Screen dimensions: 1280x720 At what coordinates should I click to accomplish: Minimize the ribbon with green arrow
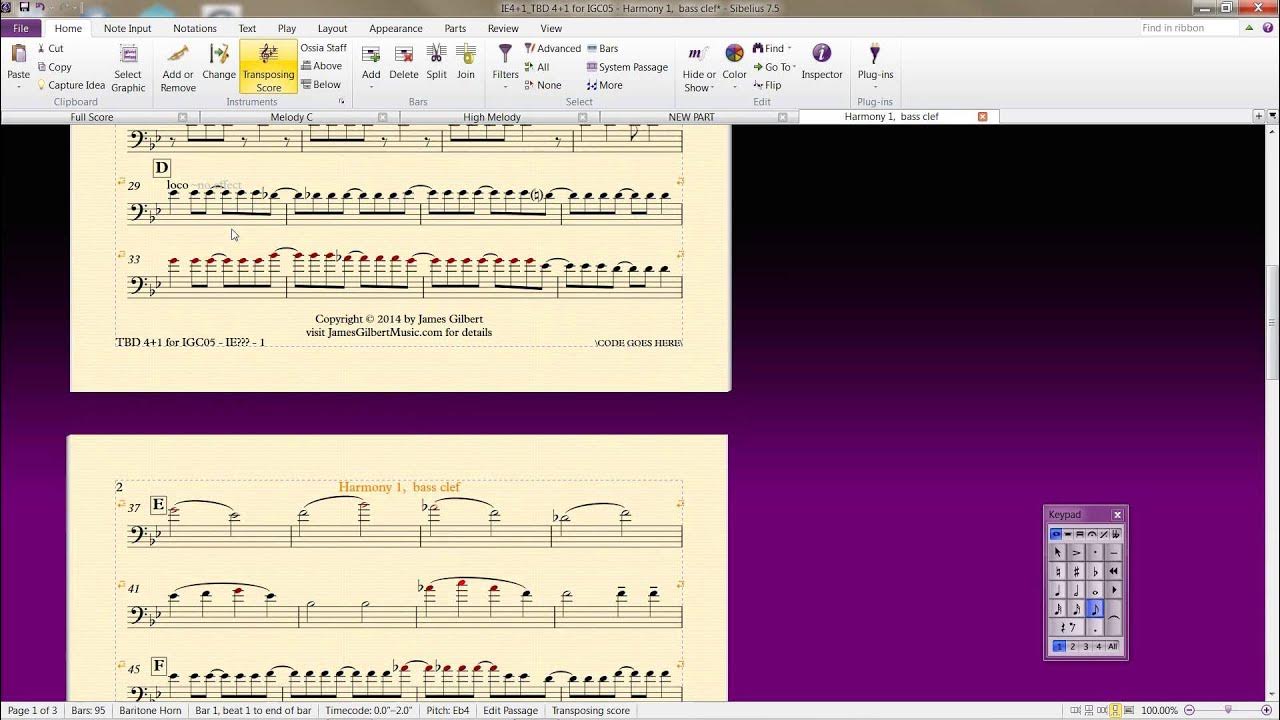pos(1249,28)
